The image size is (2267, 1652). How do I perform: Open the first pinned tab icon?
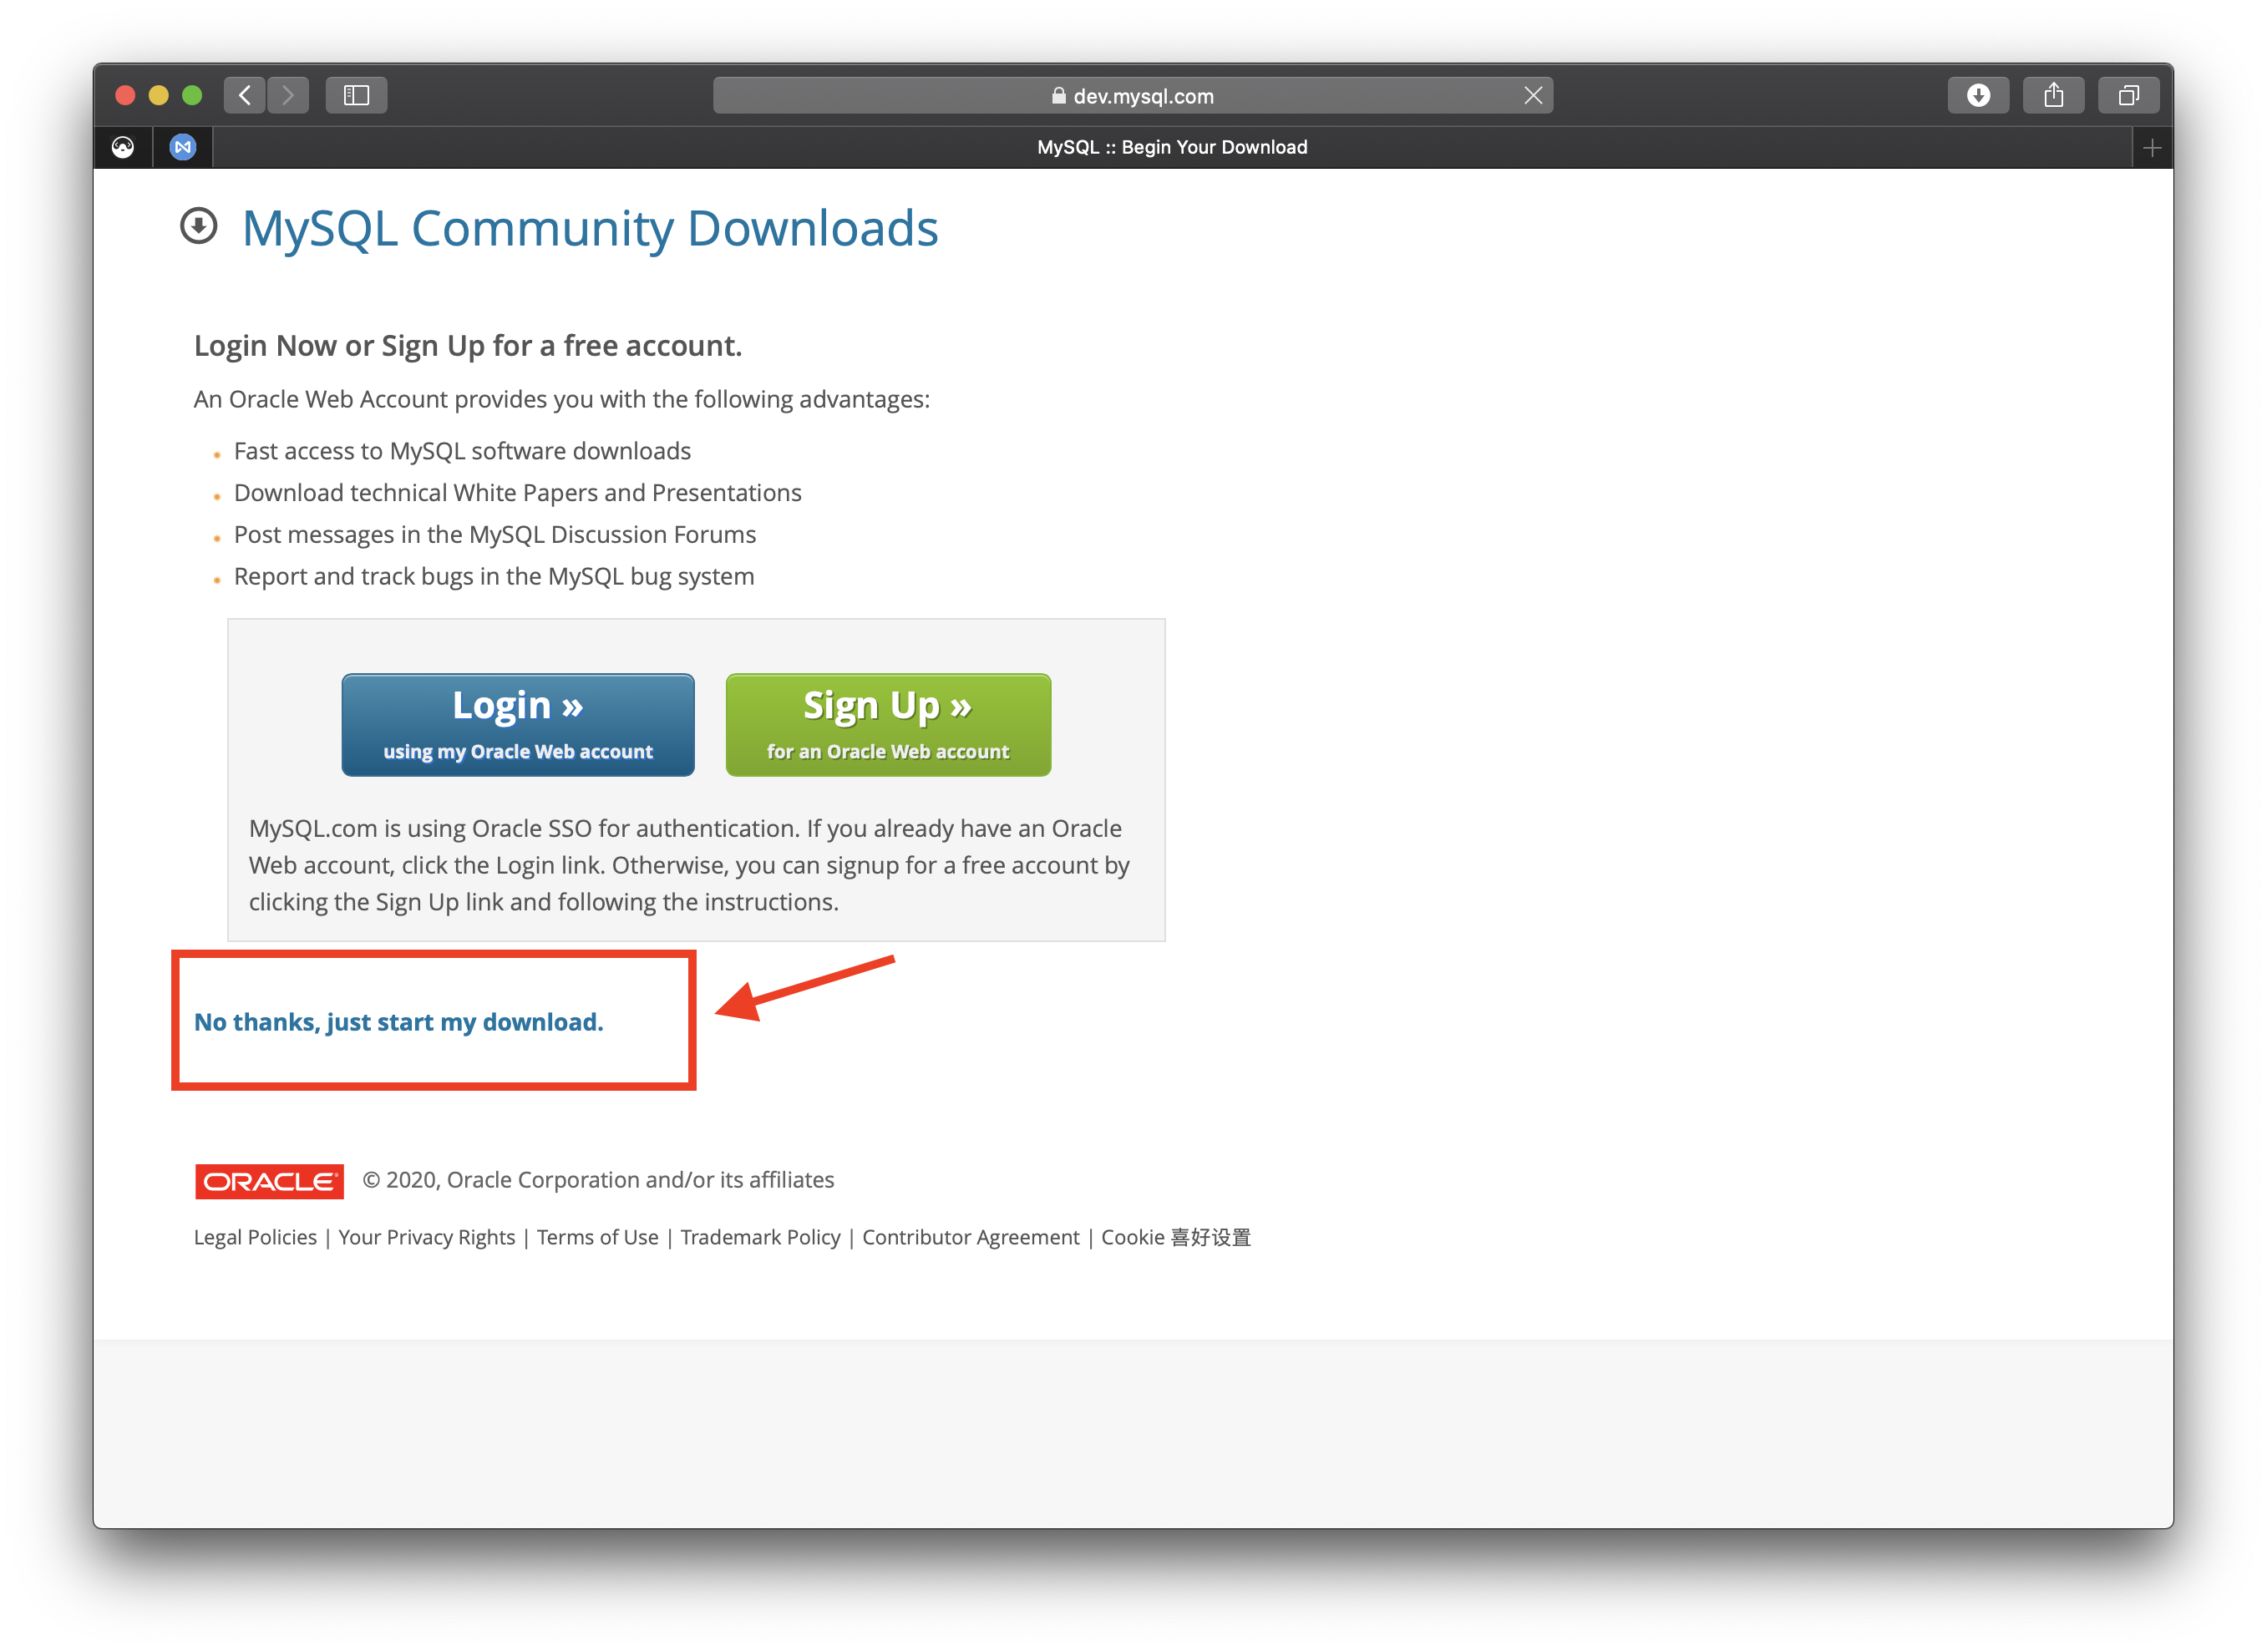[x=123, y=147]
